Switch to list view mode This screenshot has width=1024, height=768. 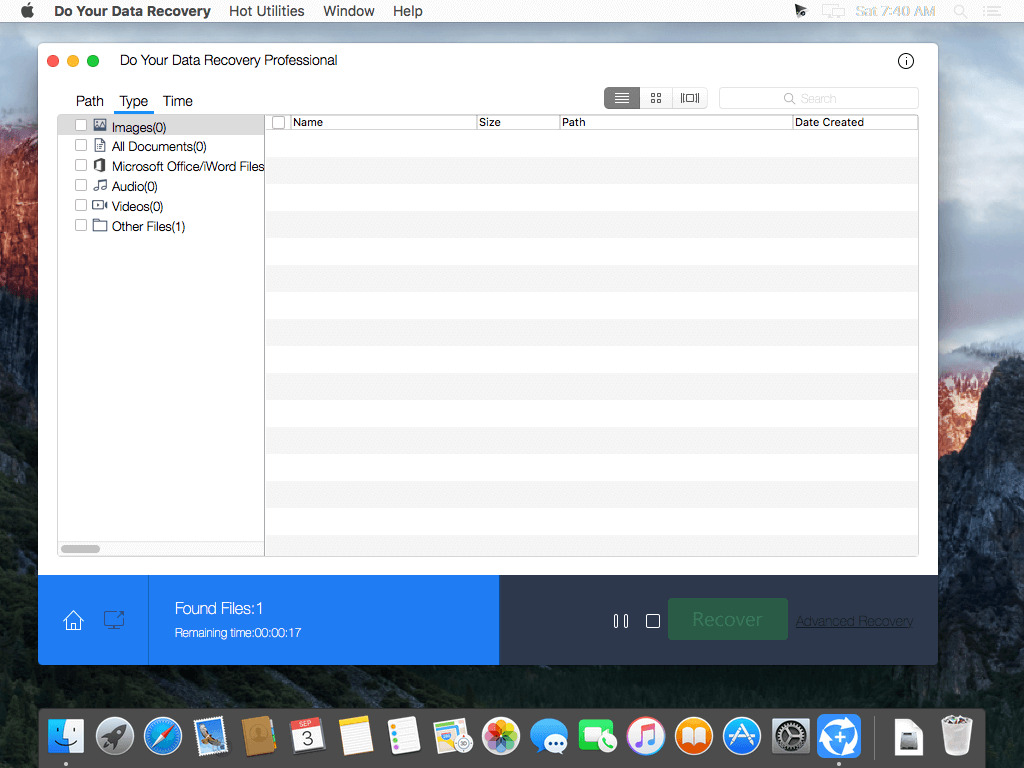click(622, 98)
